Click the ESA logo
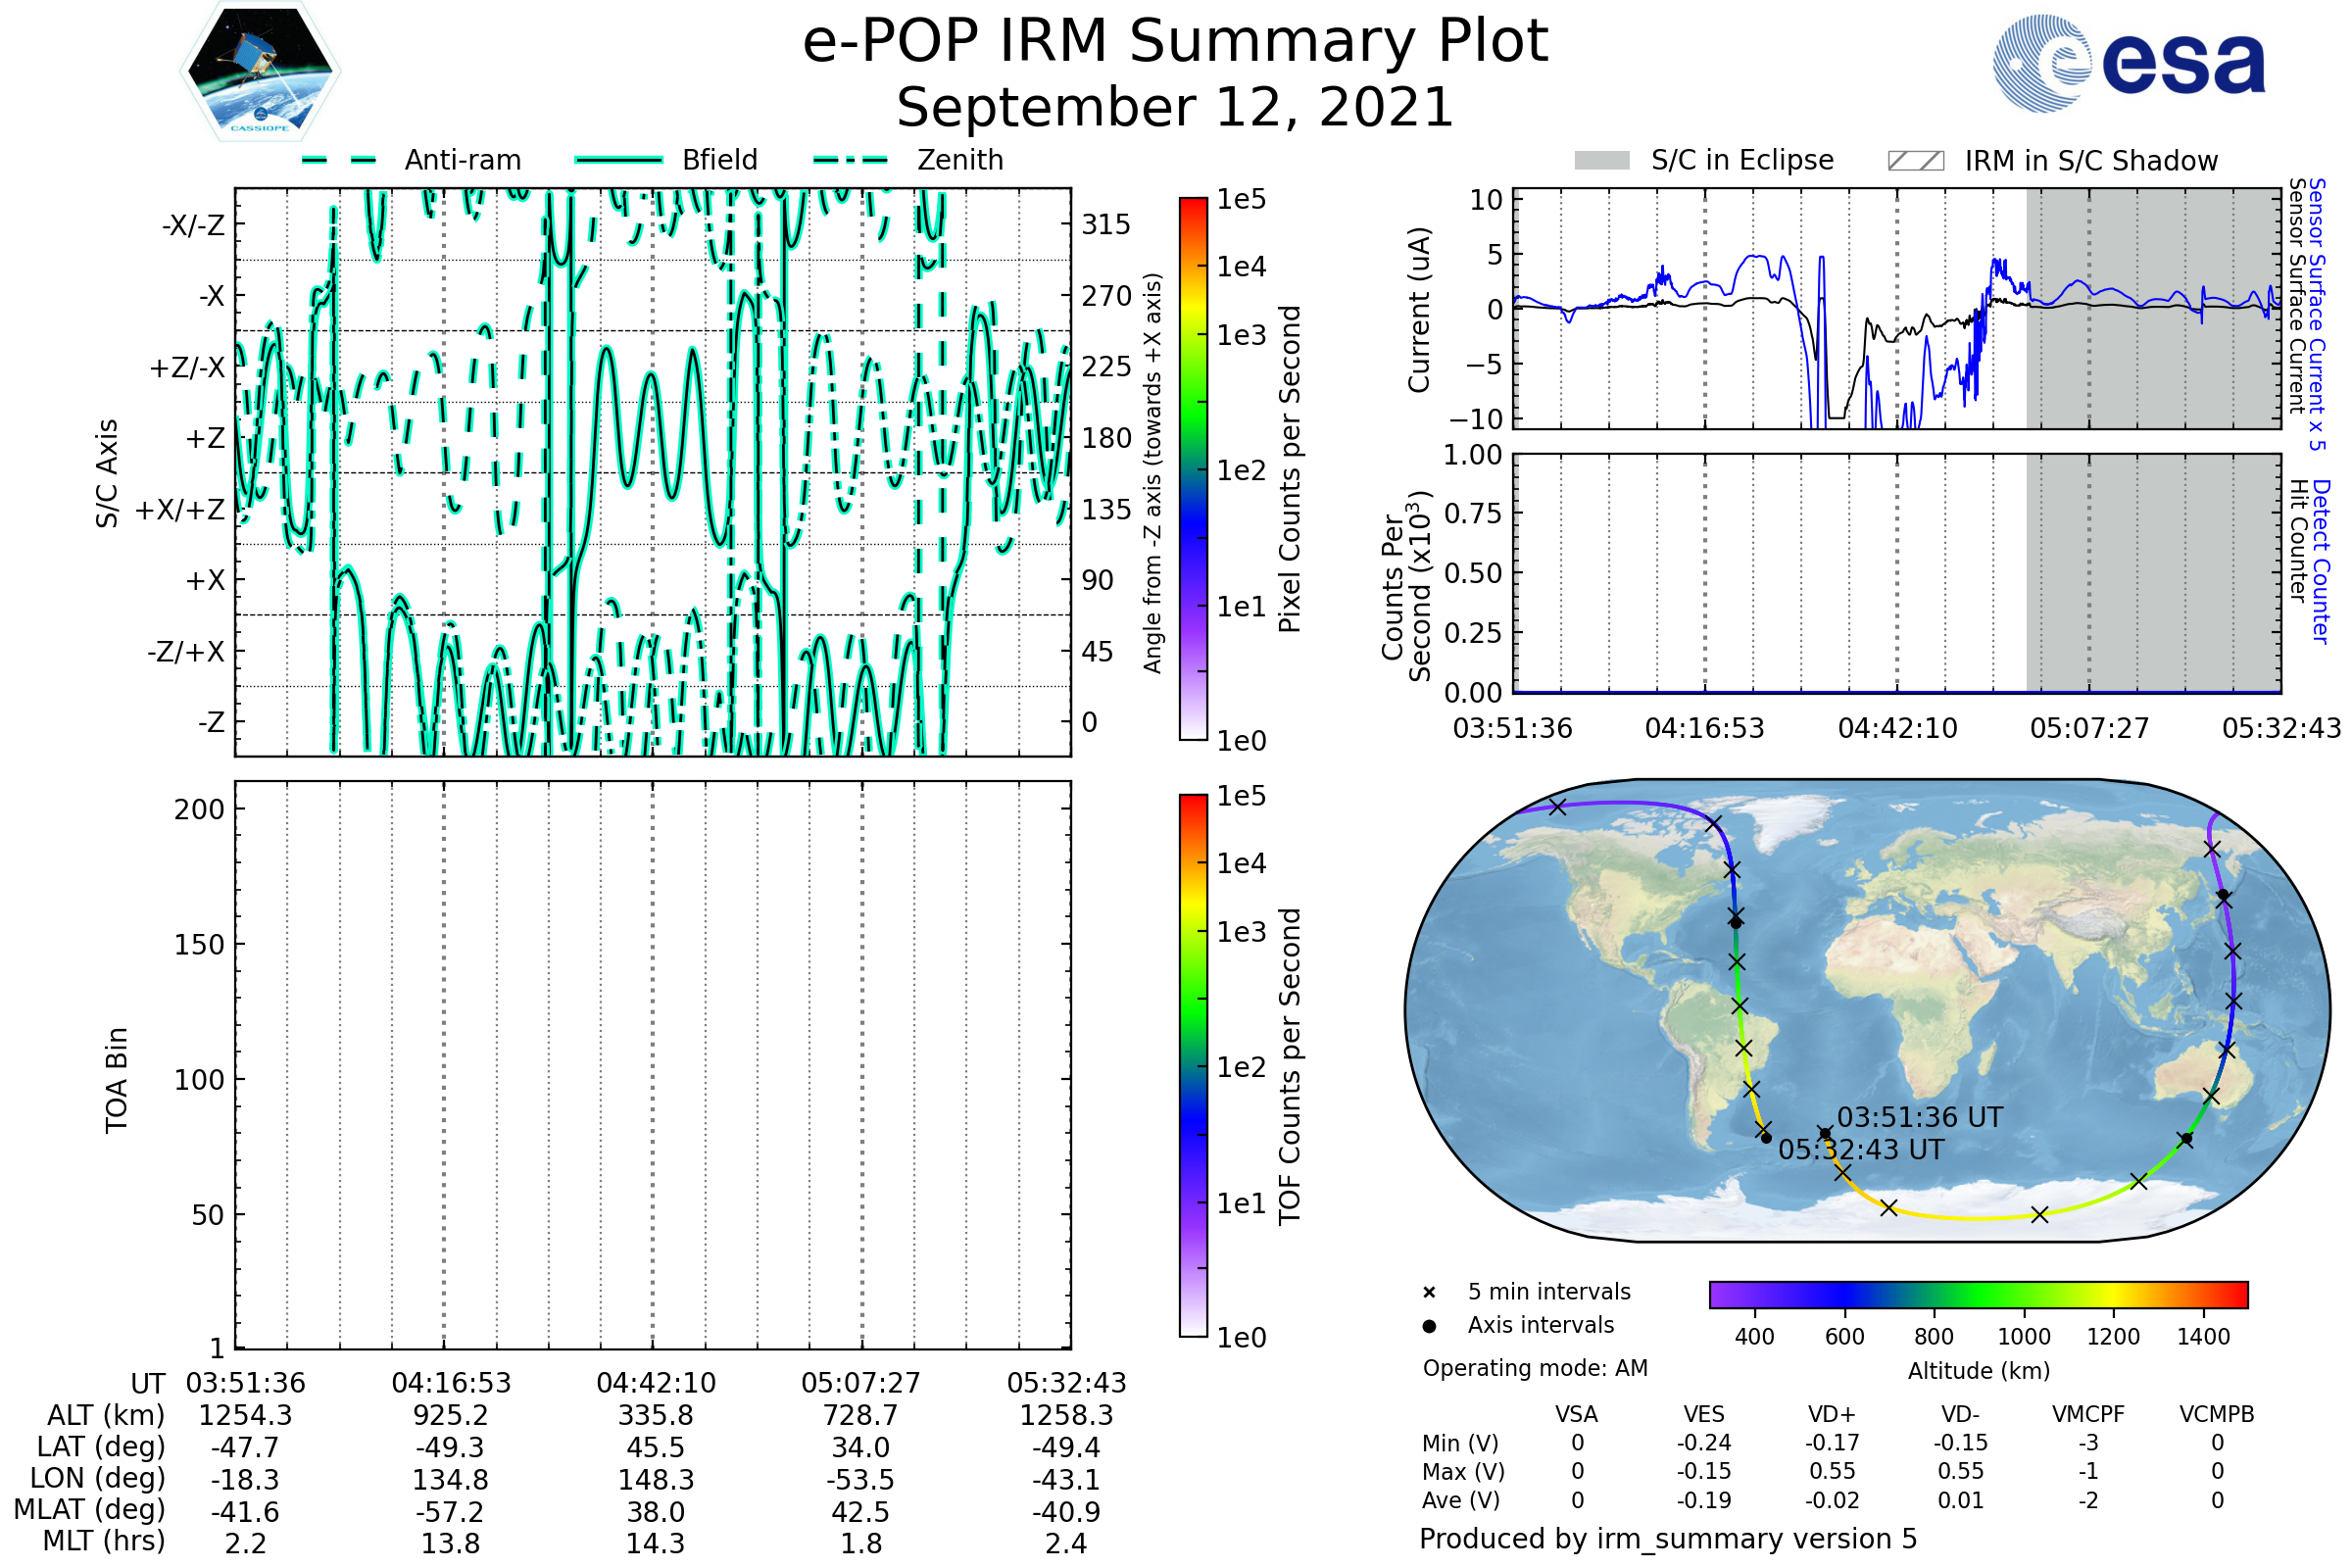Screen dimensions: 2352x1568 coord(2130,64)
